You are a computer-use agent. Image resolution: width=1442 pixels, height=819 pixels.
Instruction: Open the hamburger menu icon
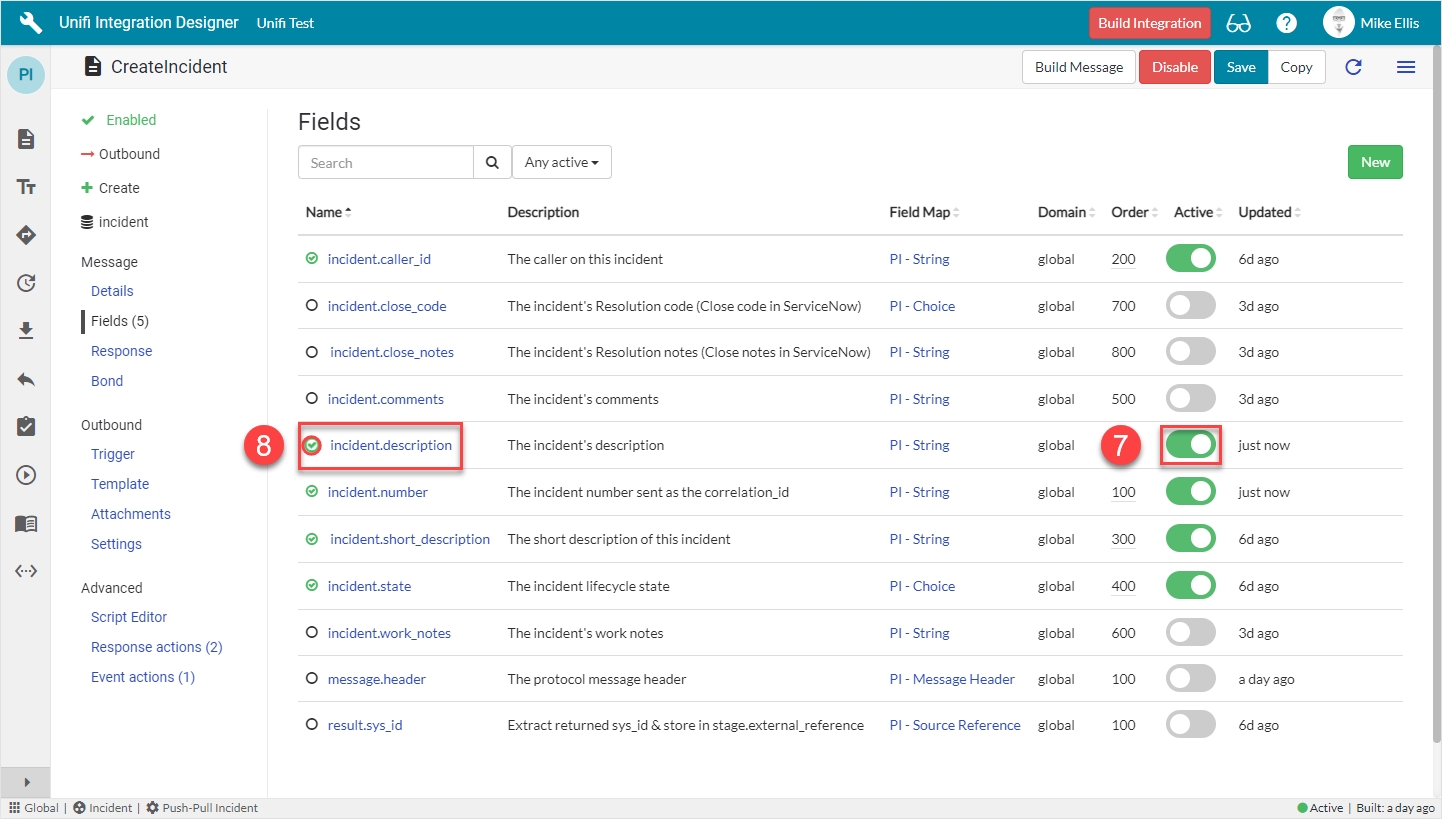[1405, 67]
